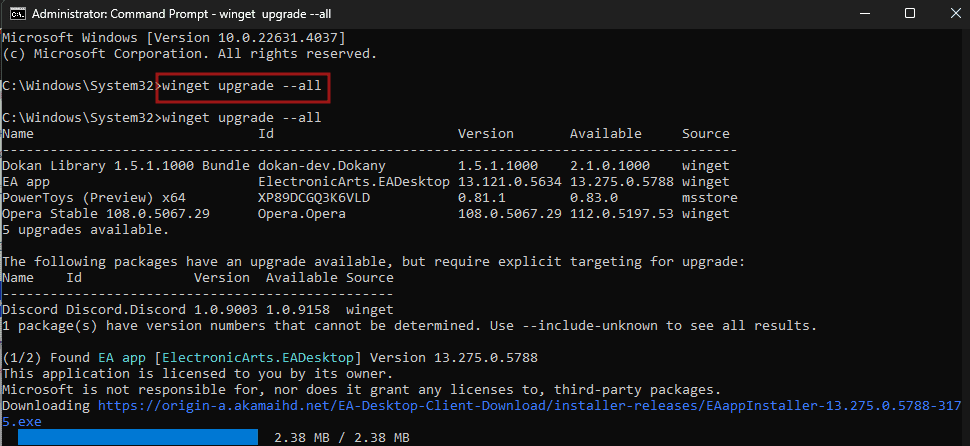Click 'EA app' name in the upgrade table
The height and width of the screenshot is (446, 970).
[x=26, y=182]
